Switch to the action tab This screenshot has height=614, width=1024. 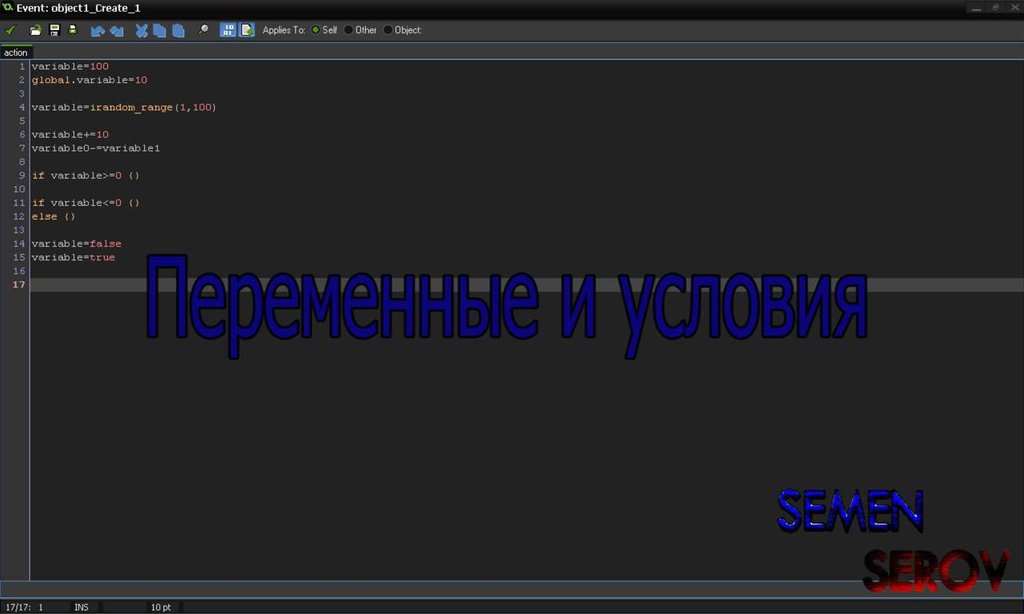pyautogui.click(x=16, y=52)
